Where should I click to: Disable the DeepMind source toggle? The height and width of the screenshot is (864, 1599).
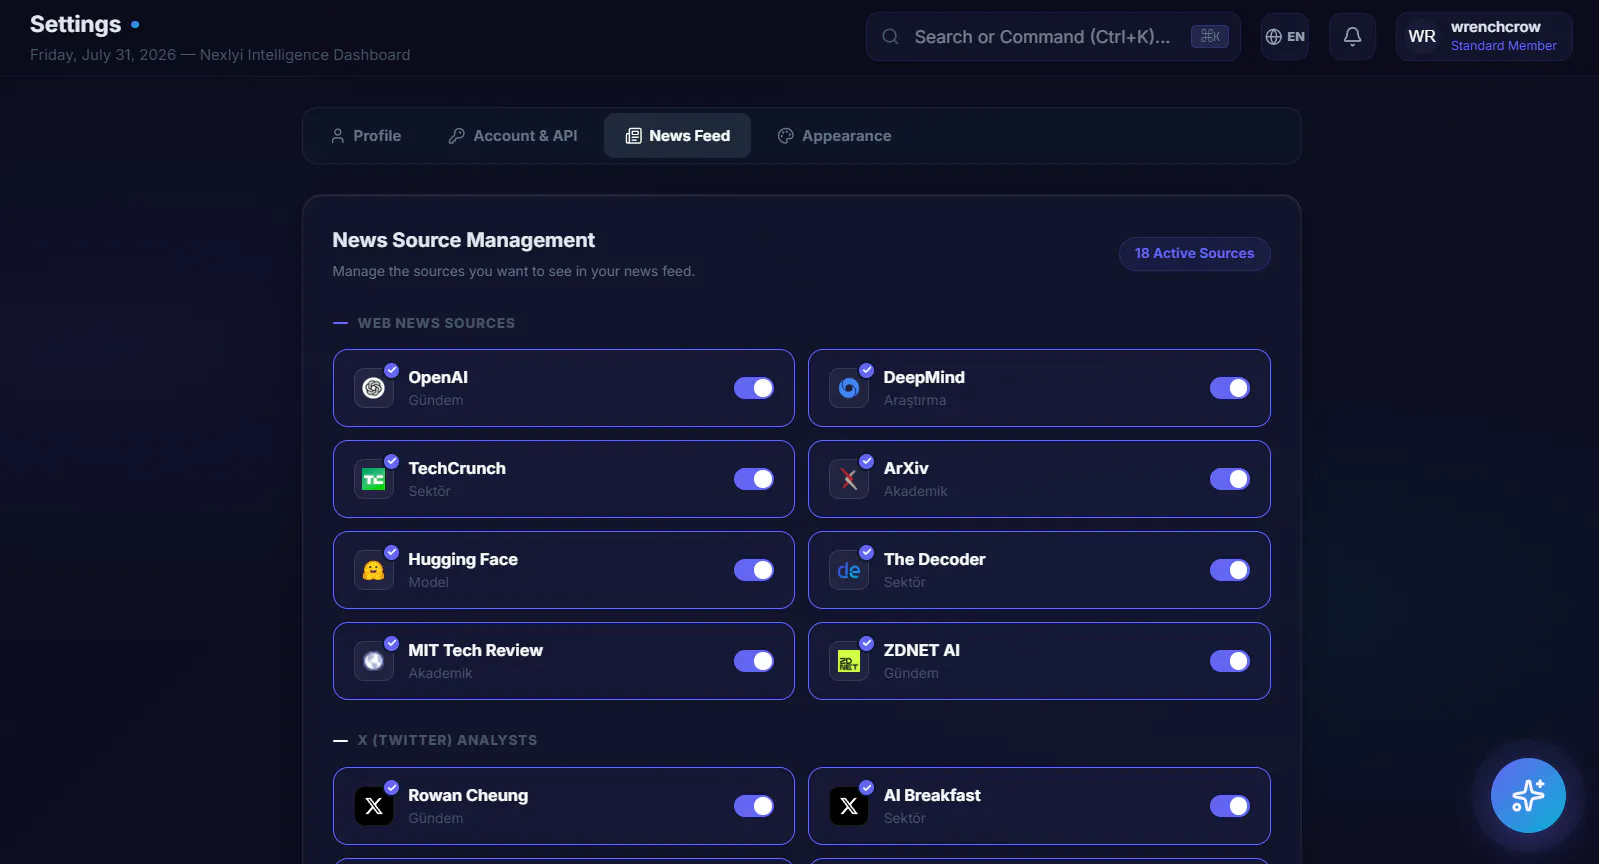pyautogui.click(x=1230, y=388)
